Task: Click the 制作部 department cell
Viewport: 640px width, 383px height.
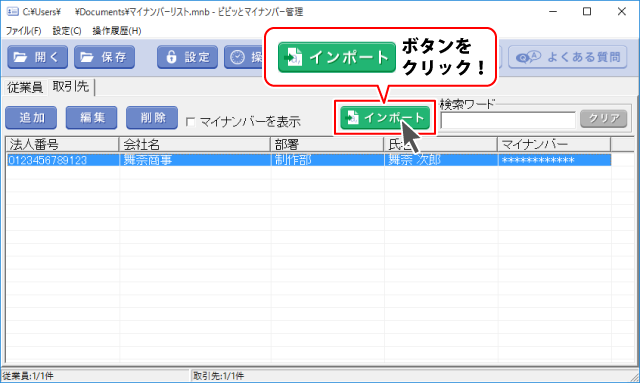Action: (327, 160)
